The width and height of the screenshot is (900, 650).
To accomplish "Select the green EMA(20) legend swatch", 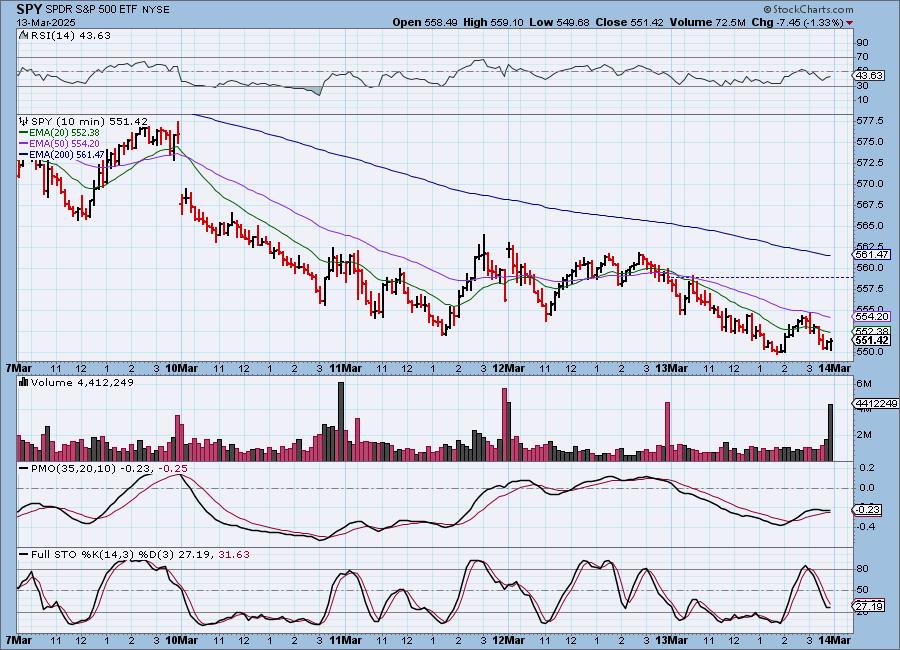I will point(24,133).
